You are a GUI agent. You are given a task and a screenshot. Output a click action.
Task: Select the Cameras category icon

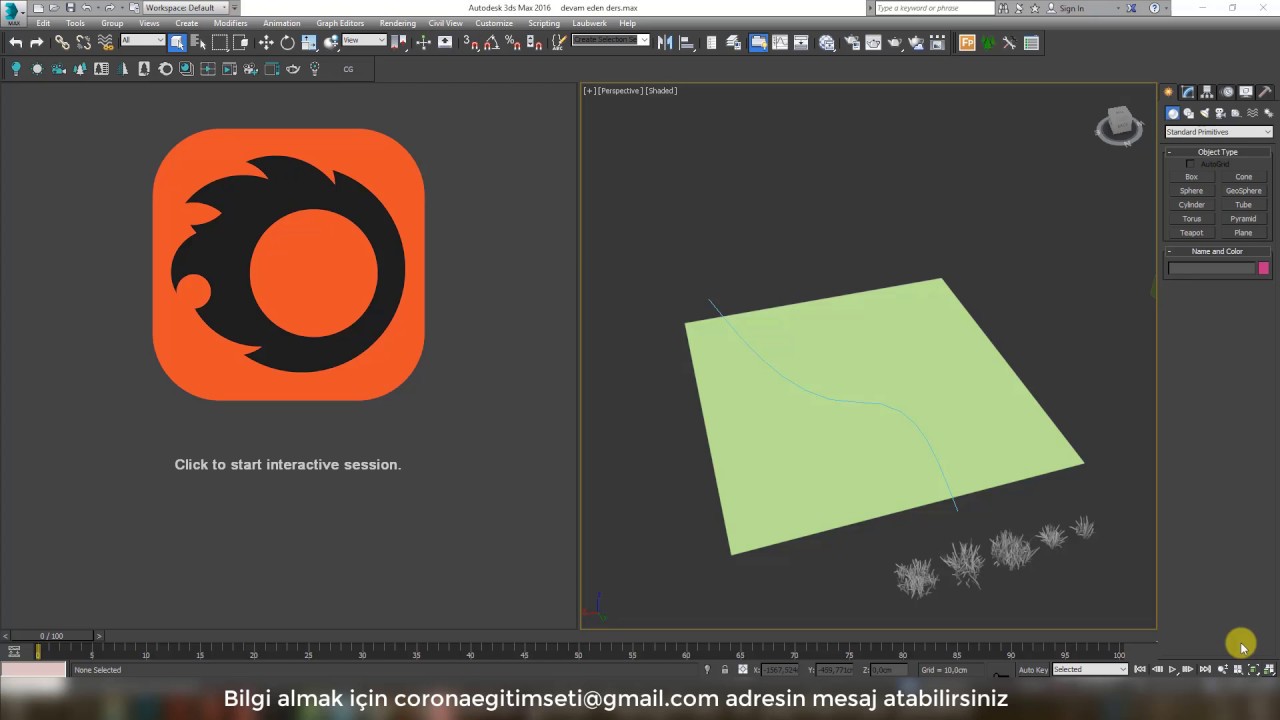coord(1220,113)
